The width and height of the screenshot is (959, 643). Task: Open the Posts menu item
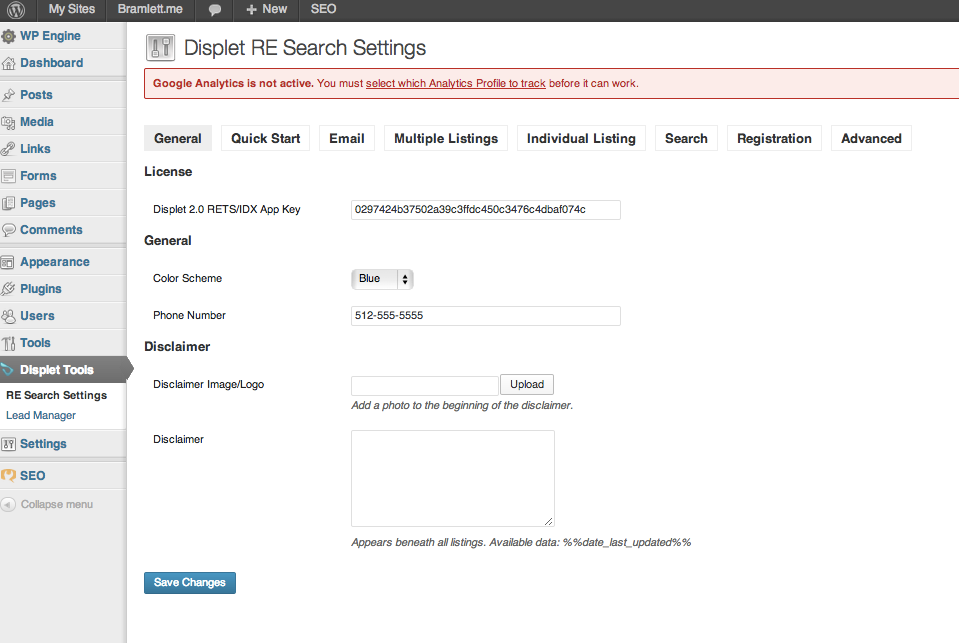(x=63, y=95)
